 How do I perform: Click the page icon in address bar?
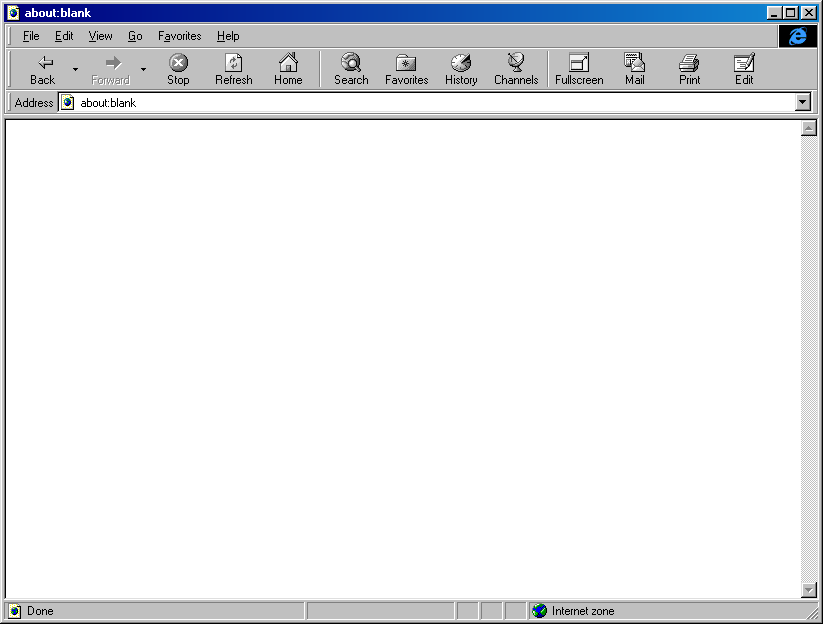tap(68, 102)
